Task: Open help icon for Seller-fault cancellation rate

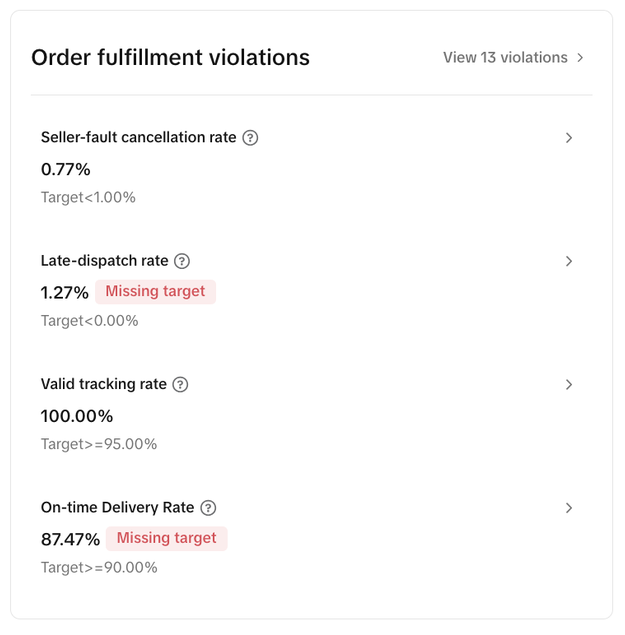Action: (x=250, y=138)
